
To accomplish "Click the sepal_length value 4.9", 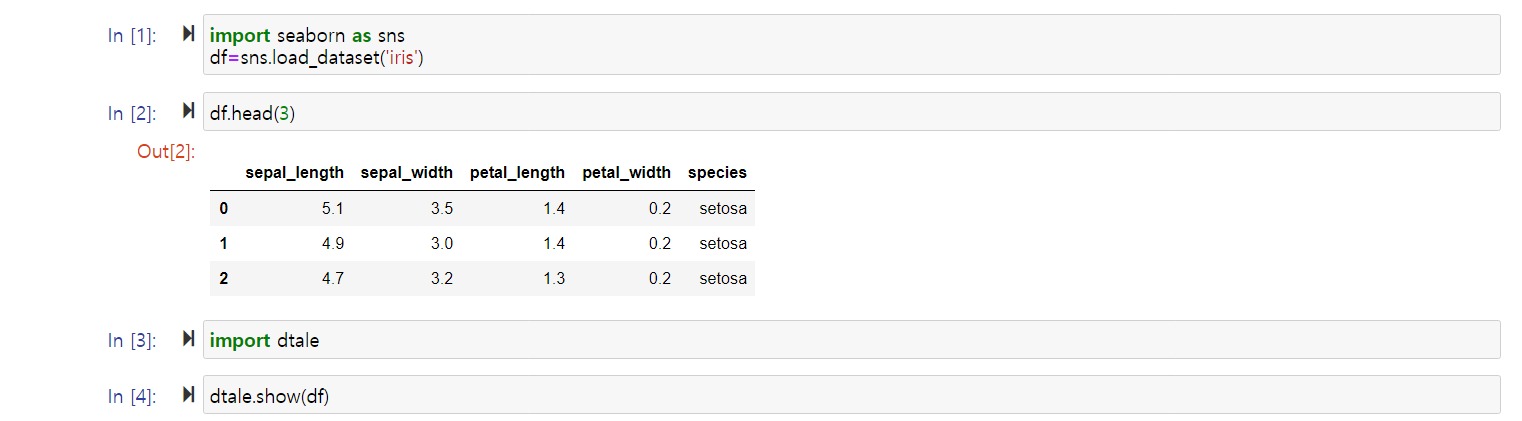I will click(x=332, y=244).
